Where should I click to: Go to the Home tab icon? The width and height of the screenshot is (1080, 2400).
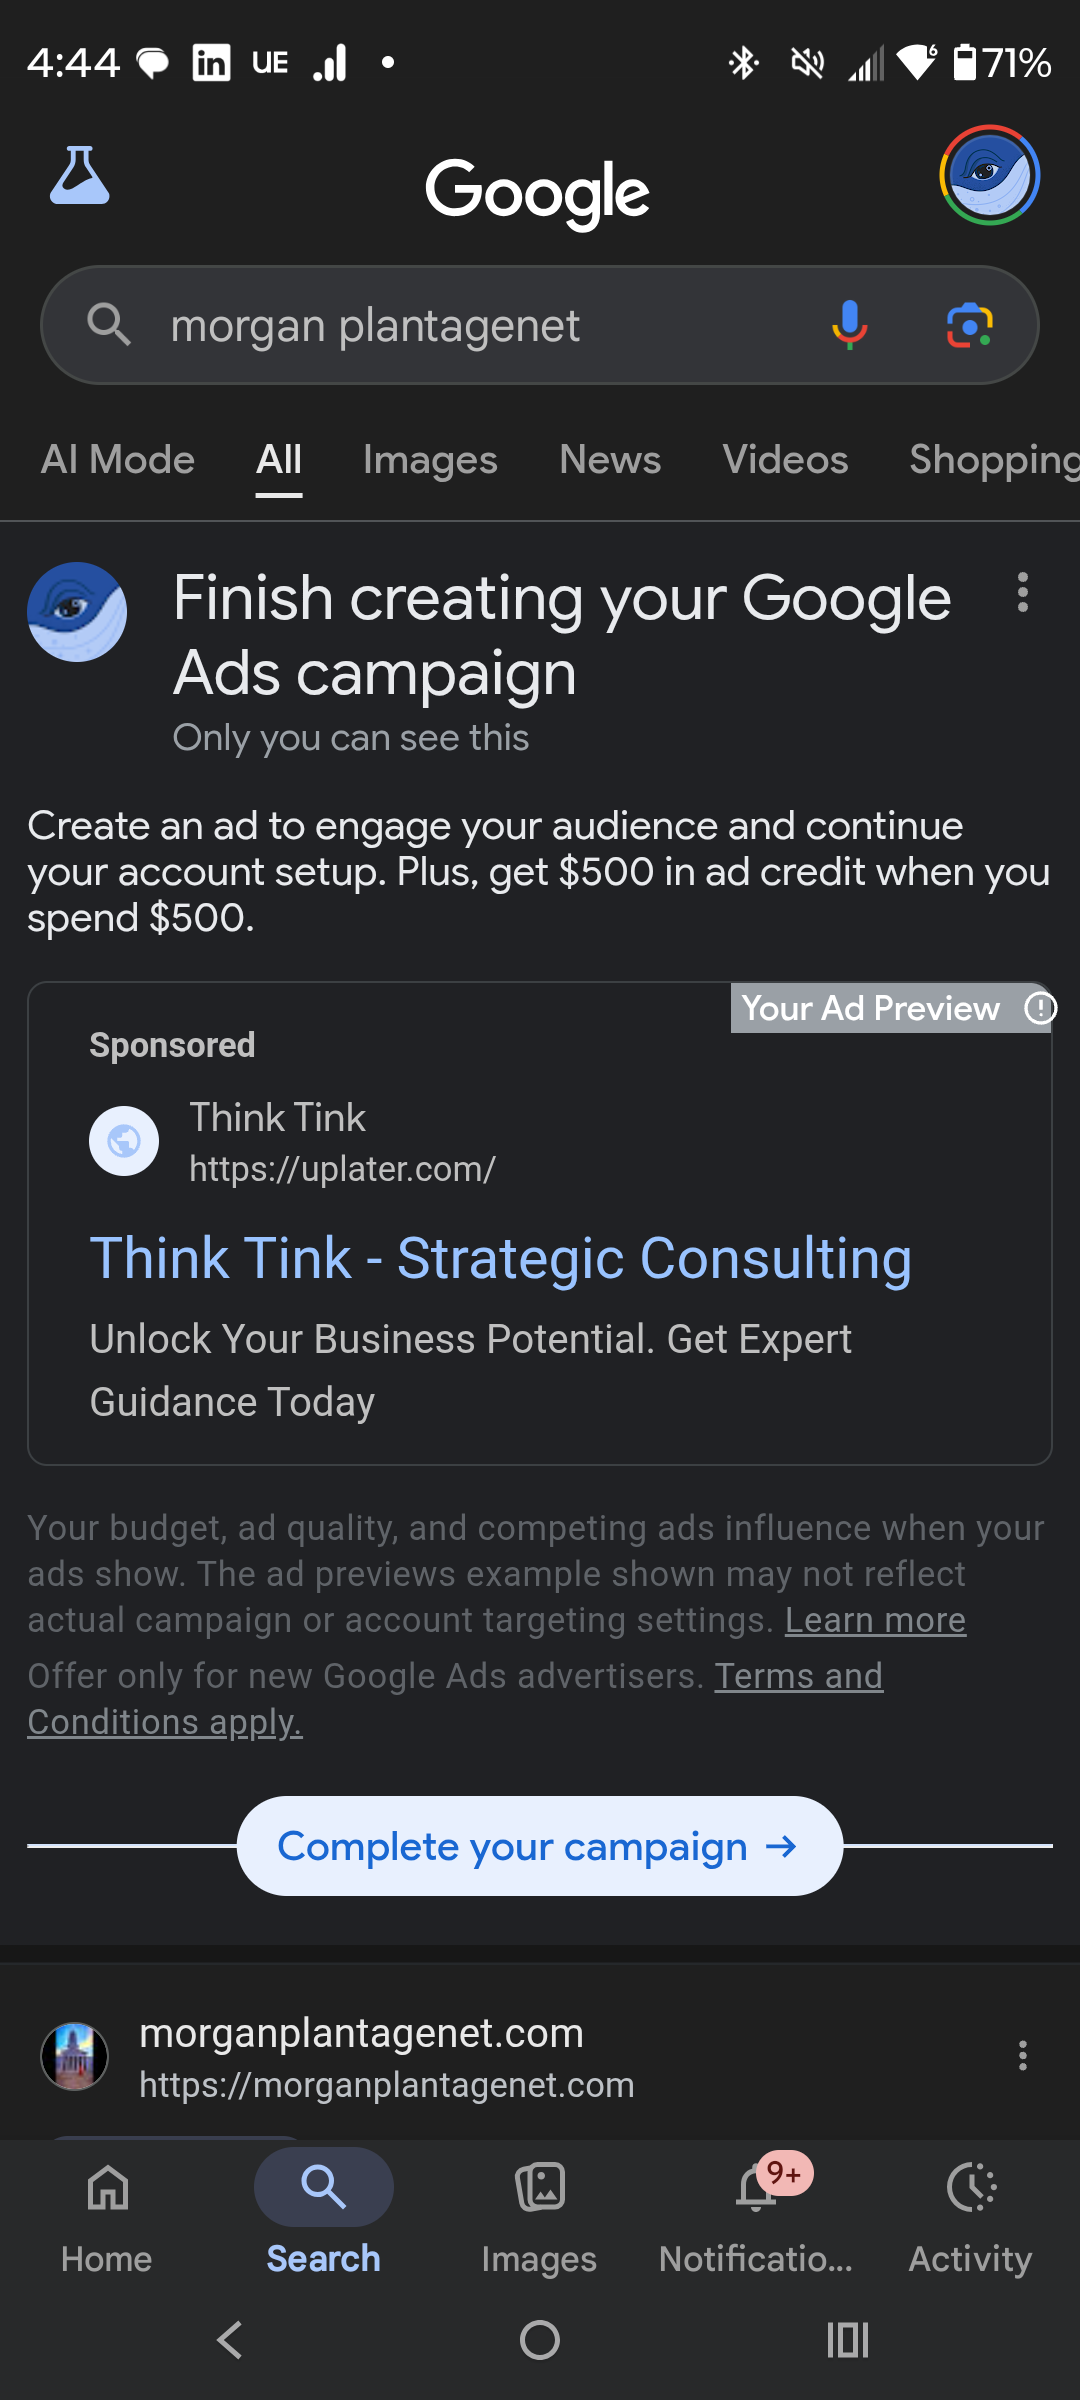click(x=107, y=2188)
